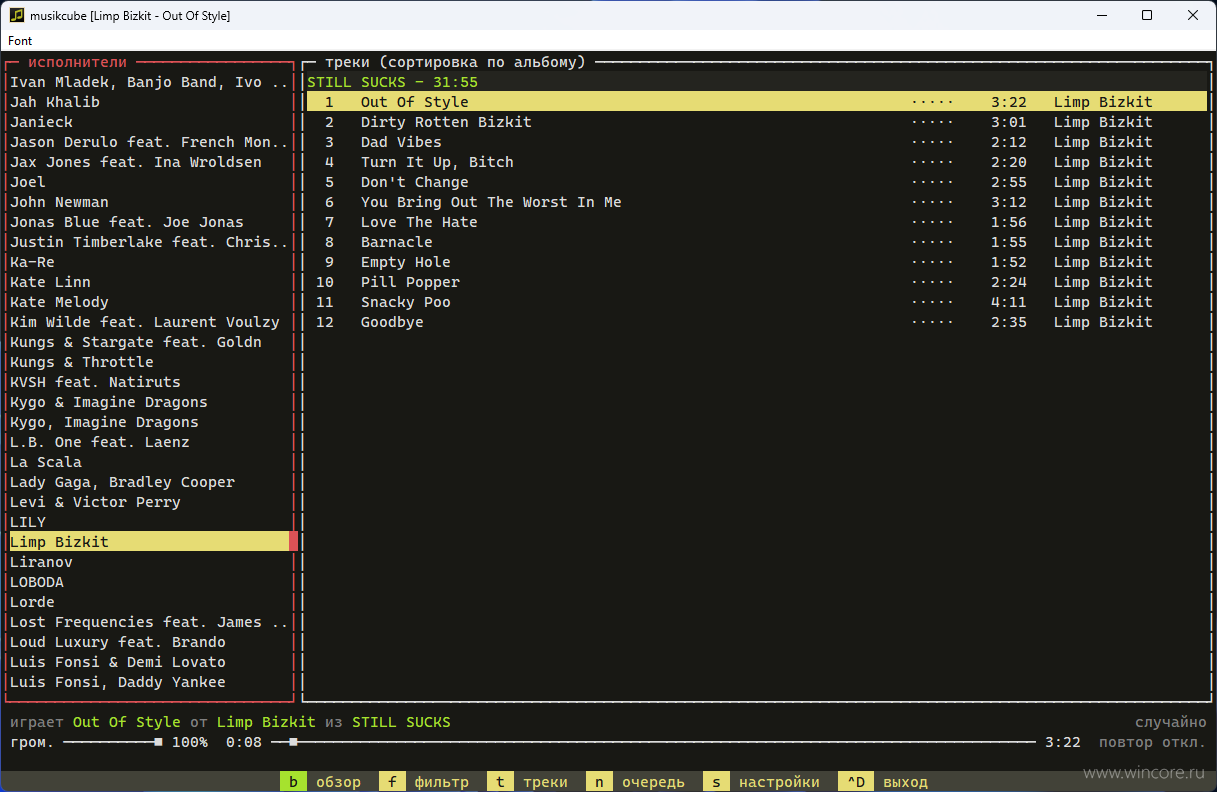Select artist Ivan Mladek, Banjo Band

pyautogui.click(x=148, y=82)
